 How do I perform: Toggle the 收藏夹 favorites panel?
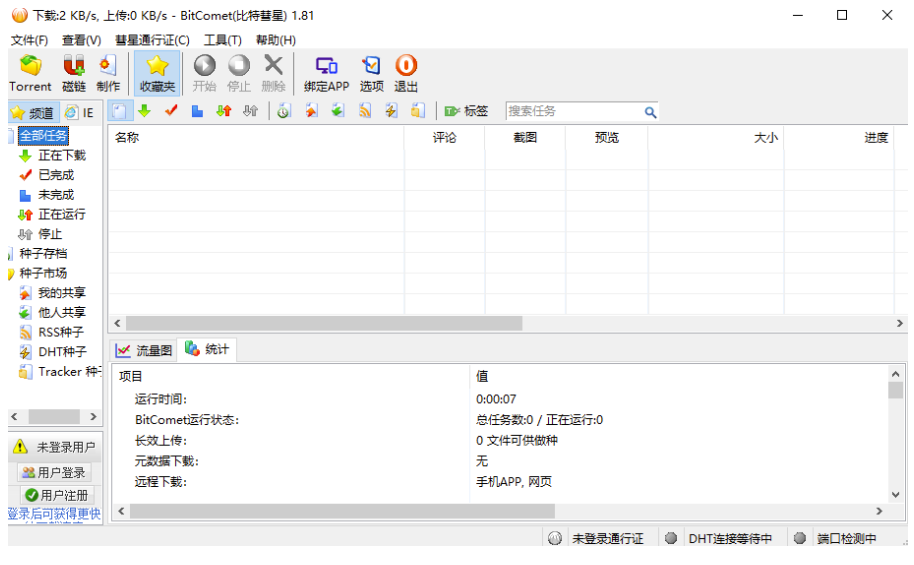click(x=157, y=73)
